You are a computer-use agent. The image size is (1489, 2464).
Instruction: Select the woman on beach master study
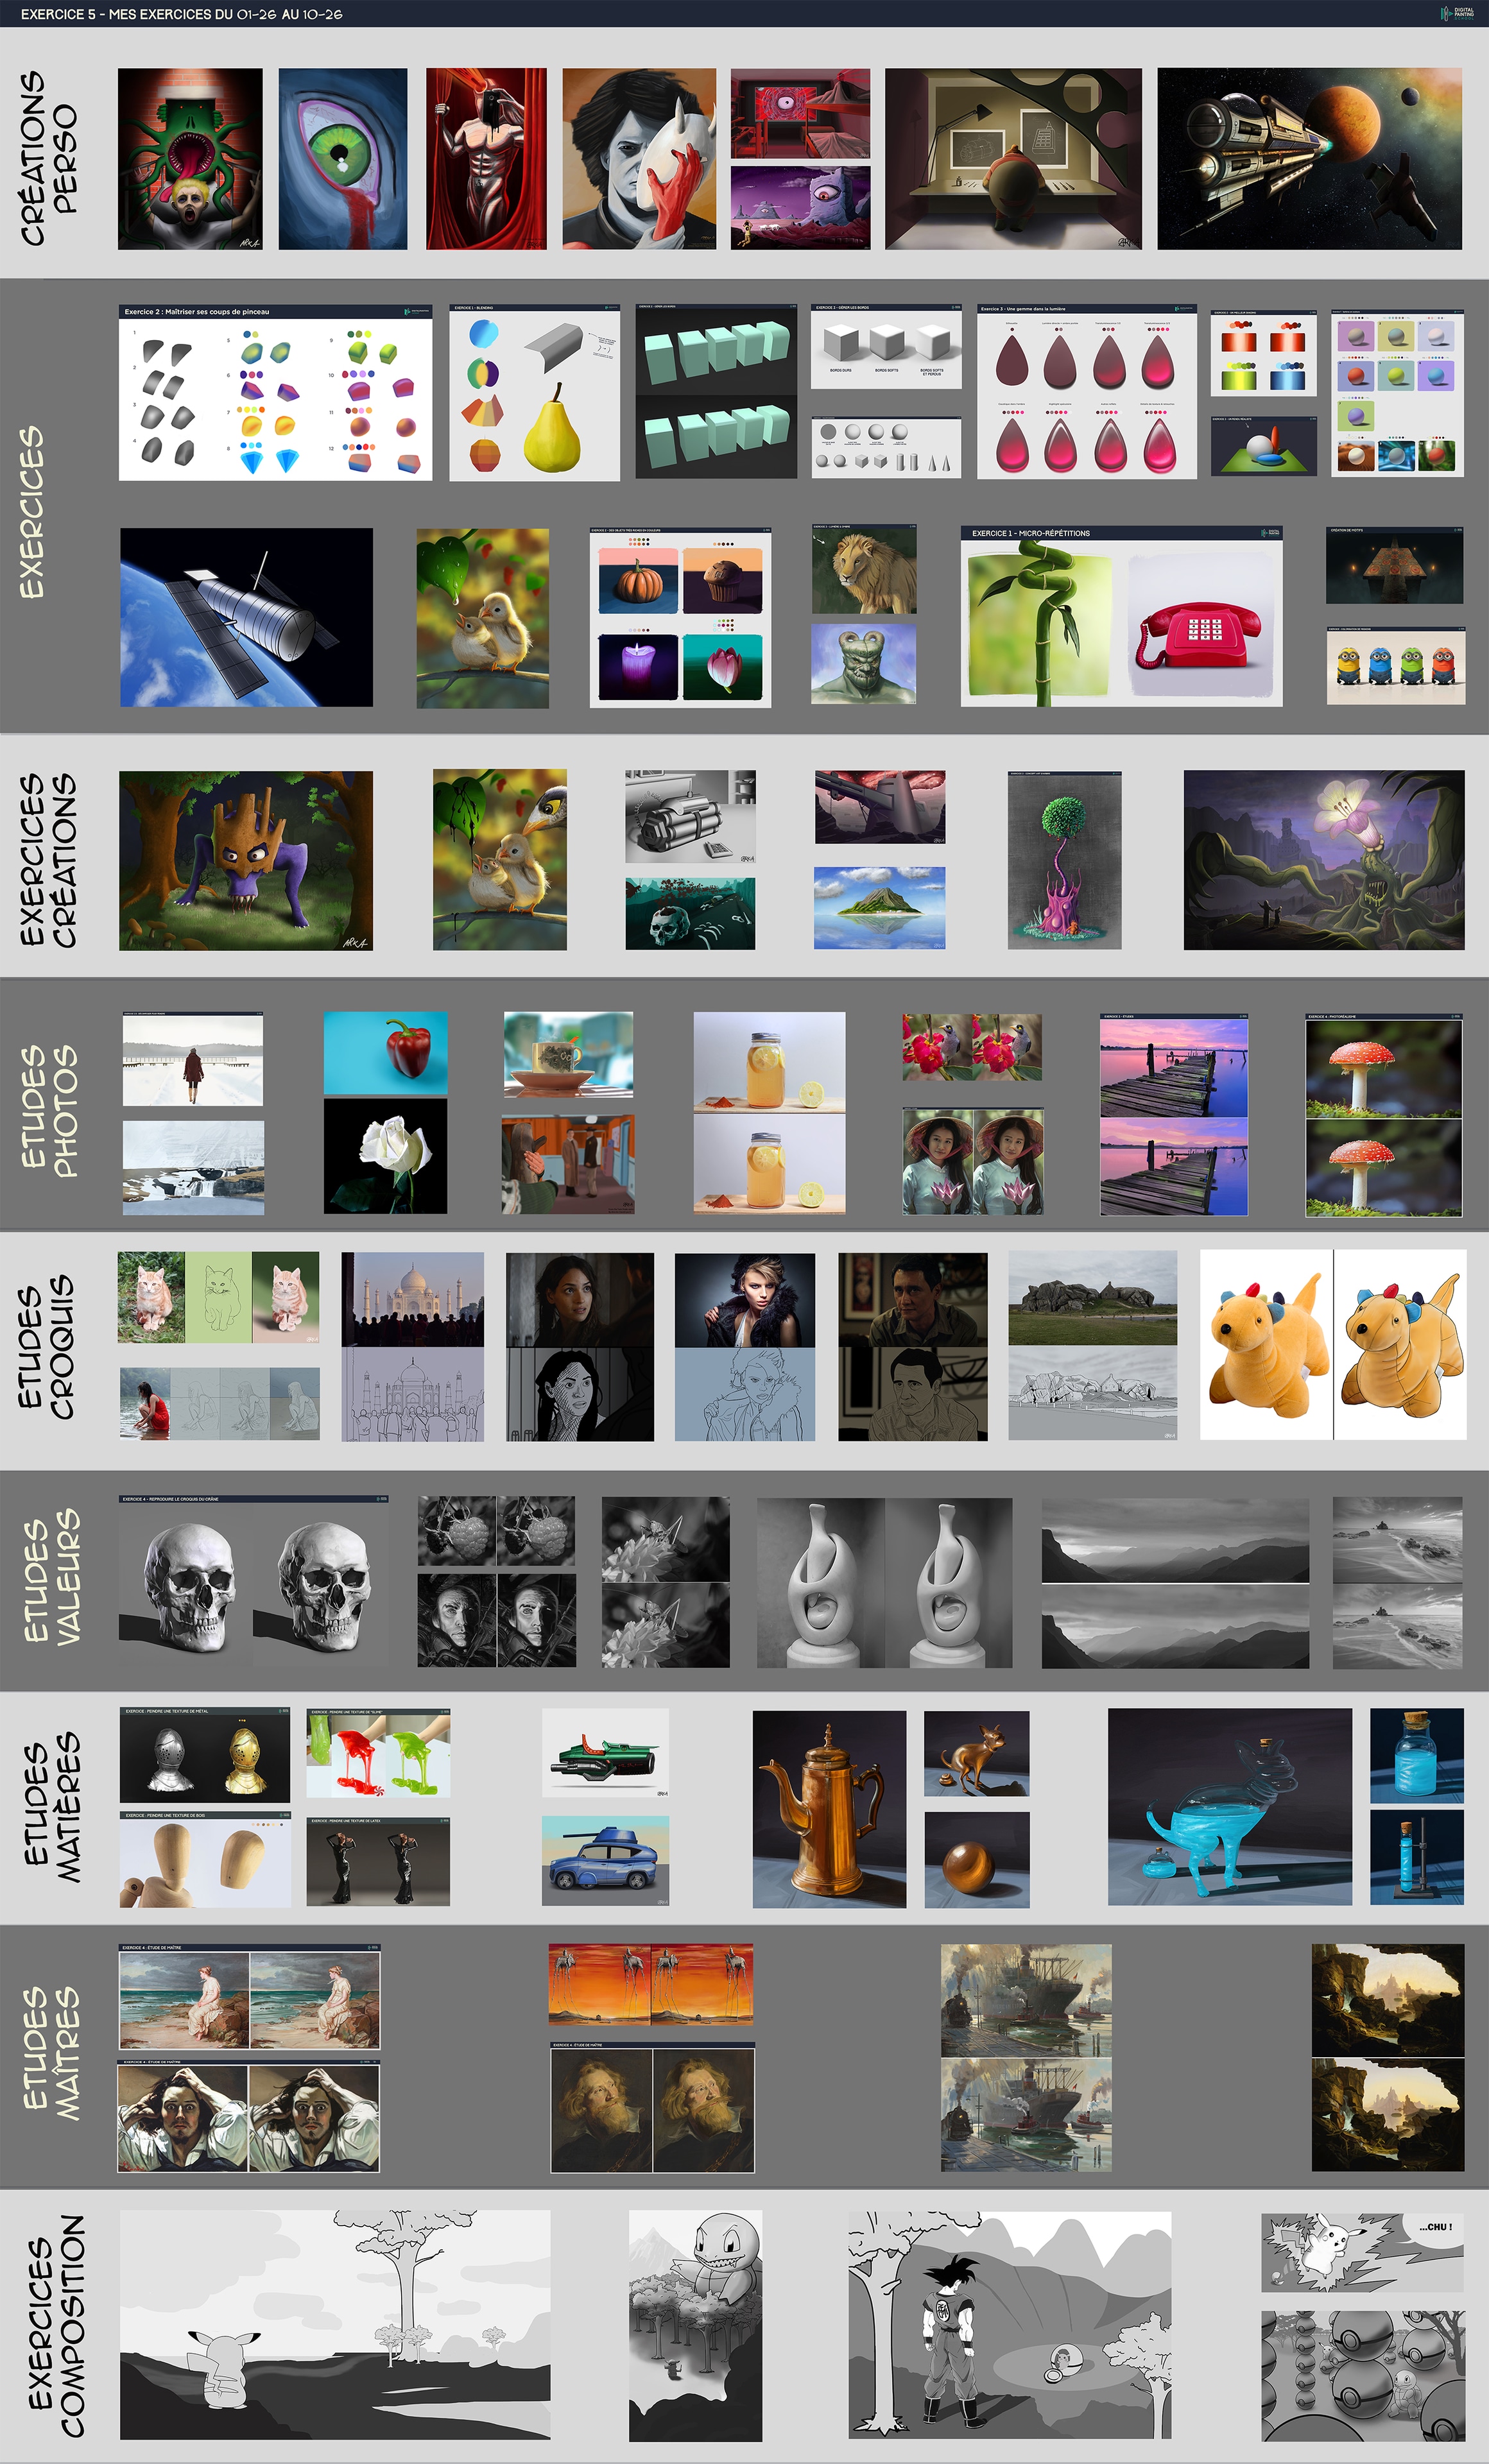pyautogui.click(x=250, y=1996)
